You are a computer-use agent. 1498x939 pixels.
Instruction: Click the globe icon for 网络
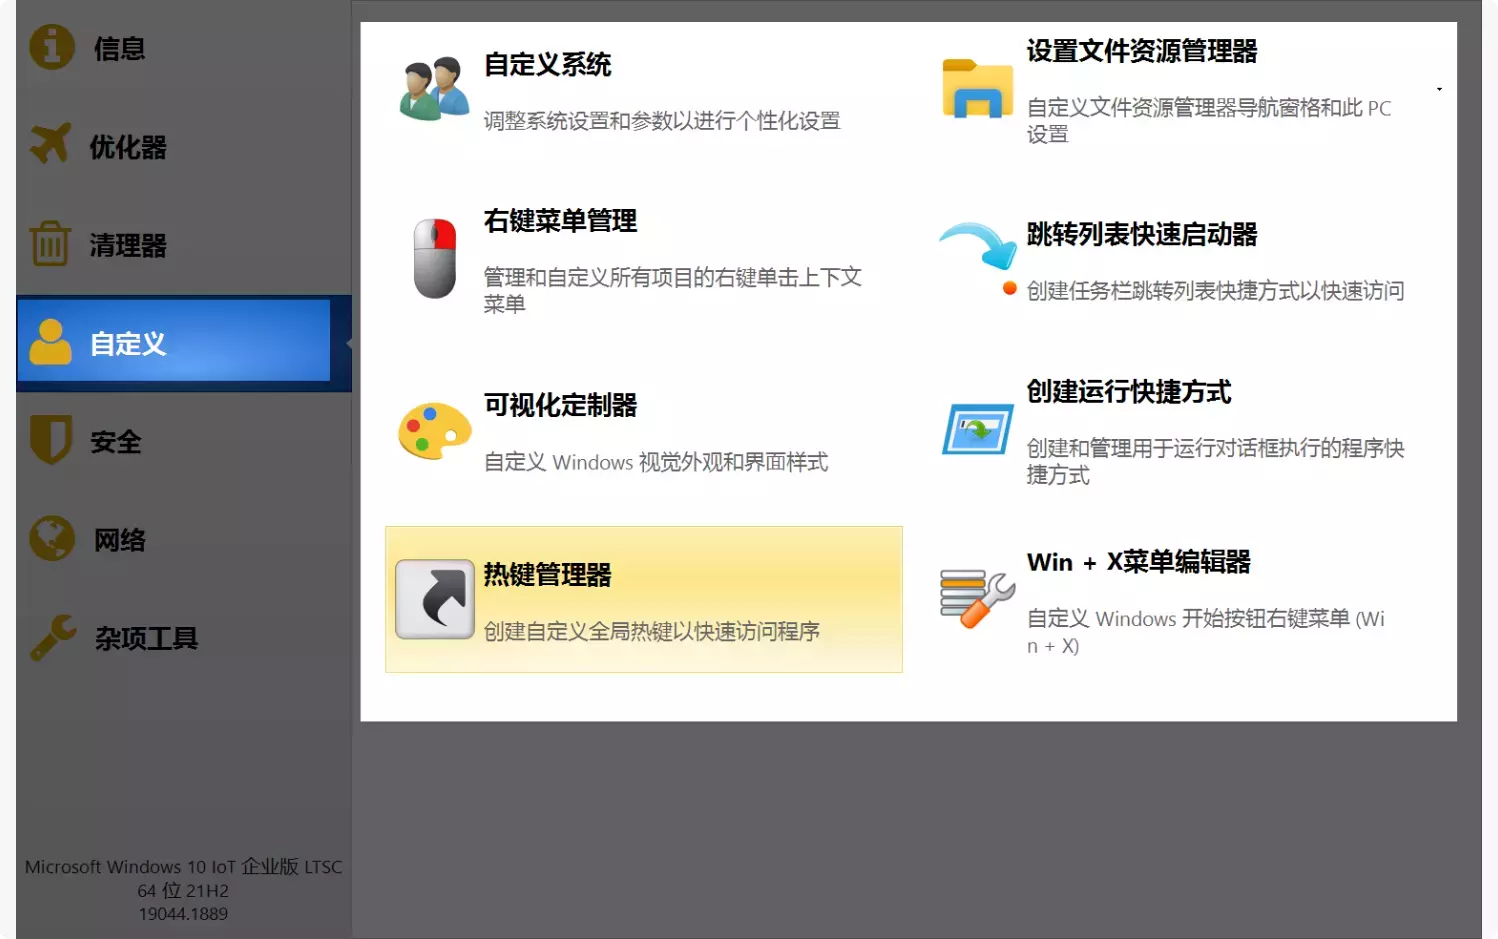pos(50,539)
